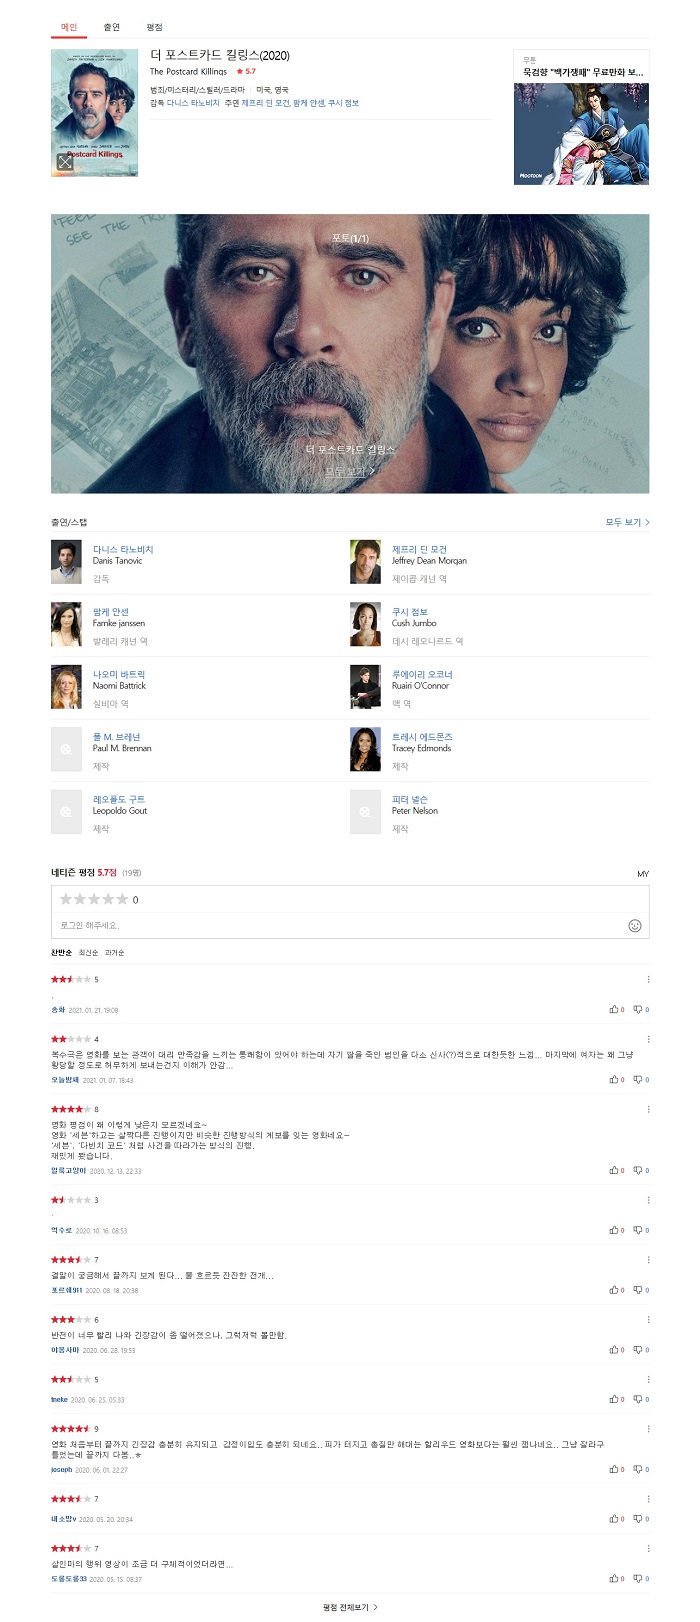Click the poster enlarge icon
The image size is (700, 1622).
(65, 162)
